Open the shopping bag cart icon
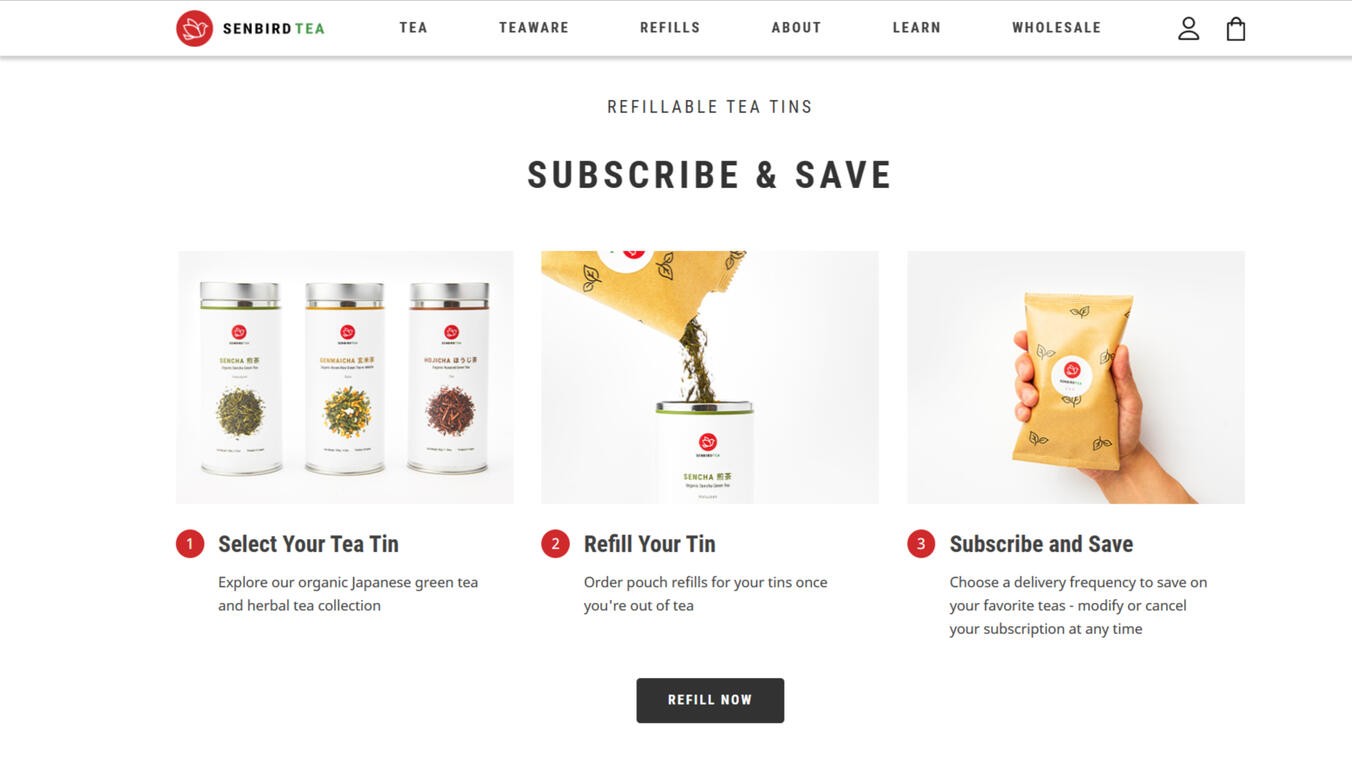 1236,28
